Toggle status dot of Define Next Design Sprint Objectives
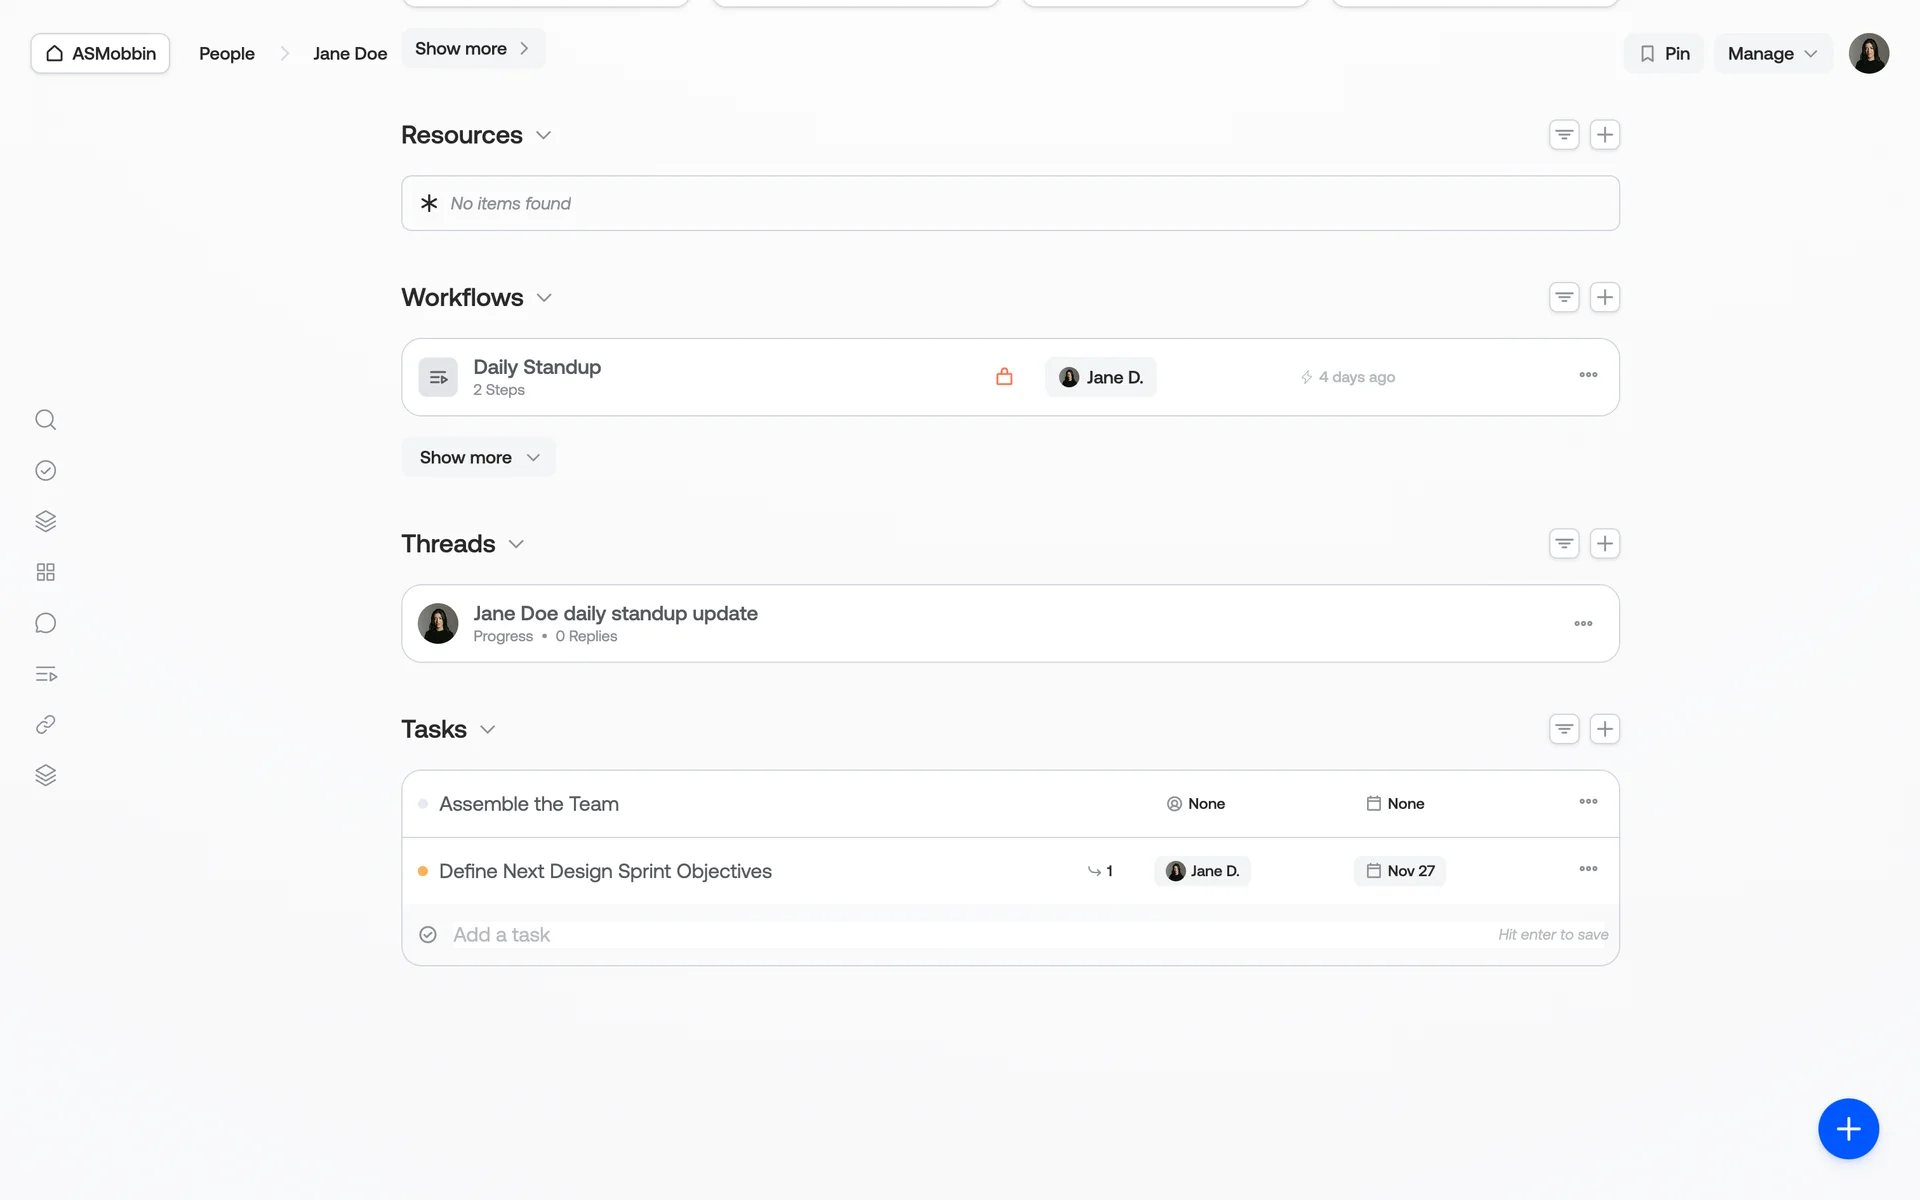Screen dimensions: 1920x1200 tap(423, 871)
